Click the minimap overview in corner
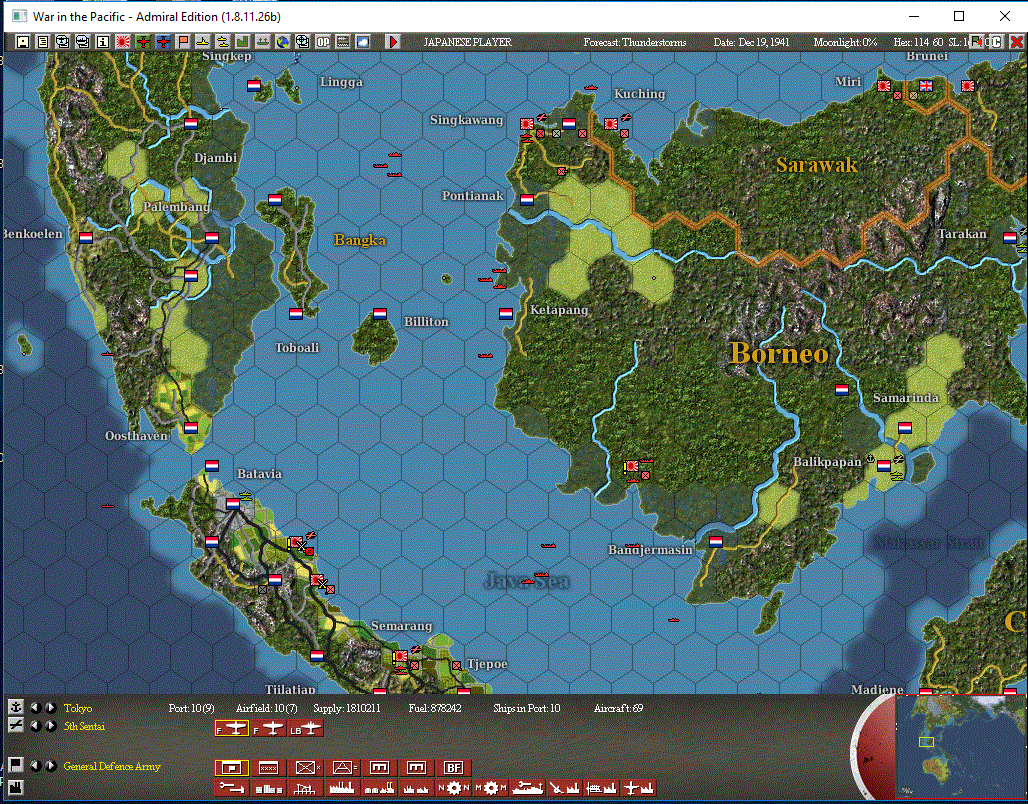This screenshot has height=804, width=1028. coord(960,746)
